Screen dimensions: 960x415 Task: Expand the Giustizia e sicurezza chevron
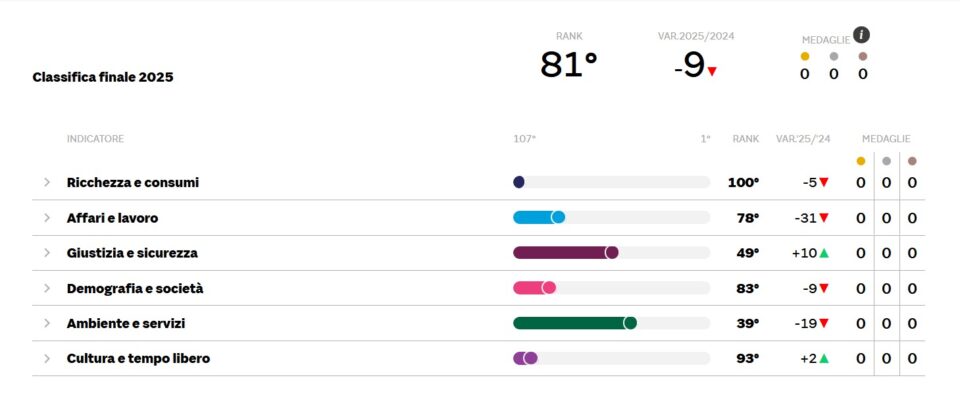(x=46, y=253)
